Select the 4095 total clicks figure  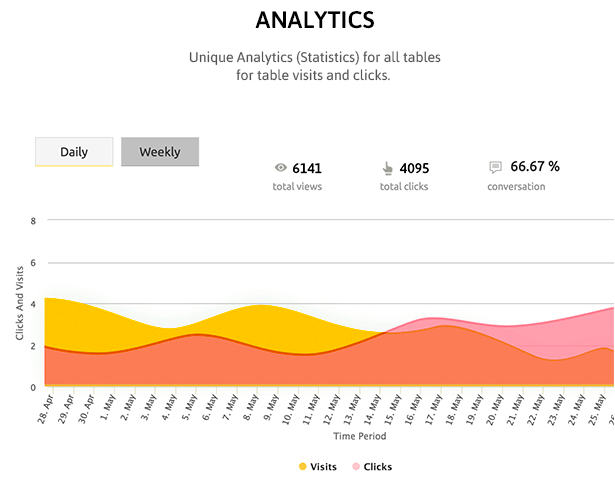[x=415, y=169]
